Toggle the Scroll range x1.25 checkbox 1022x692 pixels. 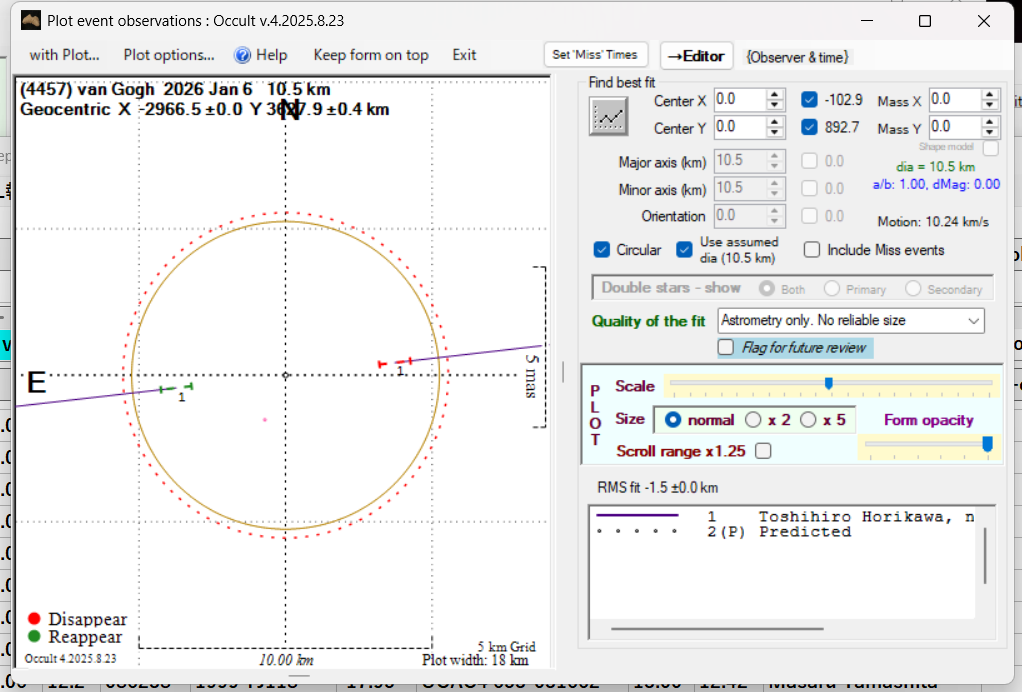click(x=764, y=451)
